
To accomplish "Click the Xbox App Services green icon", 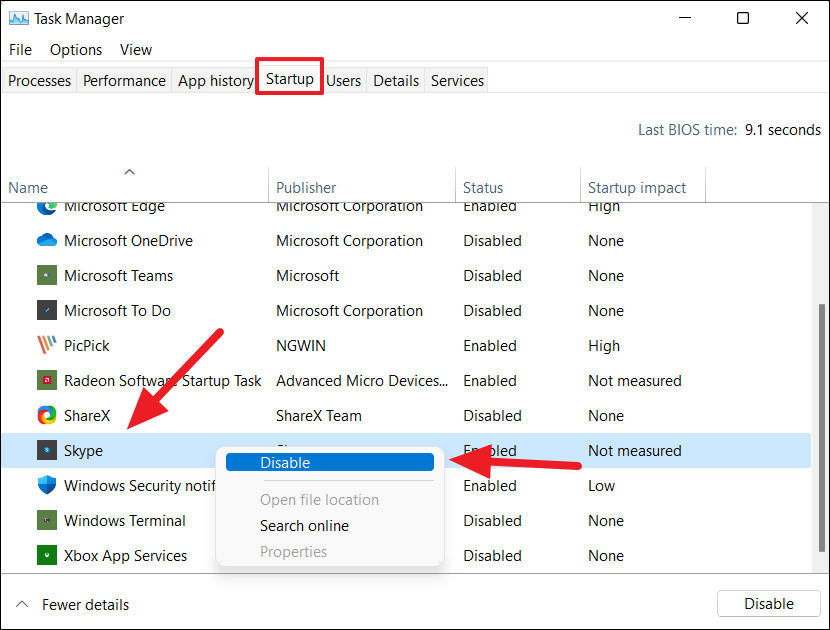I will click(x=47, y=555).
